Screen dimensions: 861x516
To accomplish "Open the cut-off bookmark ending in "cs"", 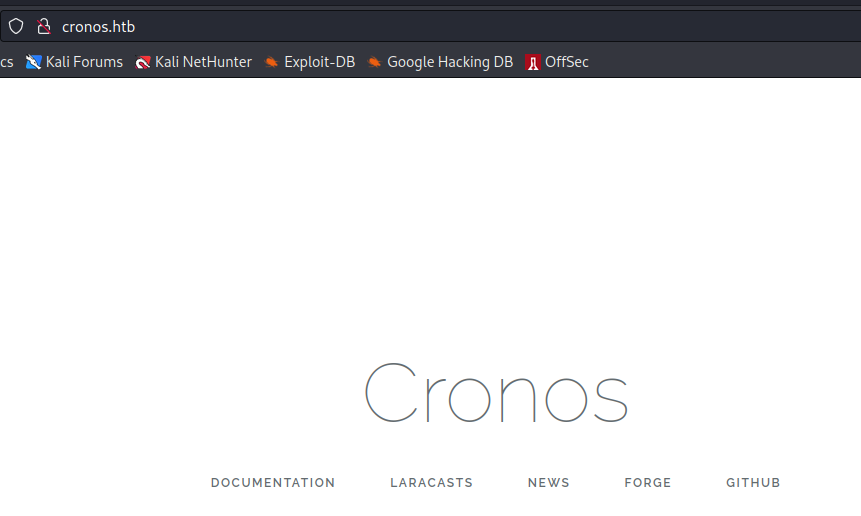I will [x=6, y=62].
